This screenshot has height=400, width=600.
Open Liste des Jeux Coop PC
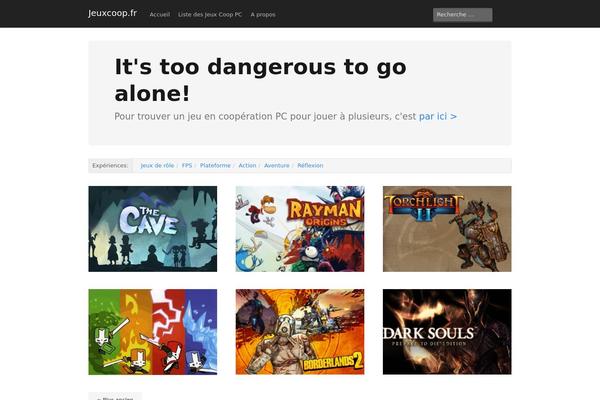pyautogui.click(x=210, y=15)
